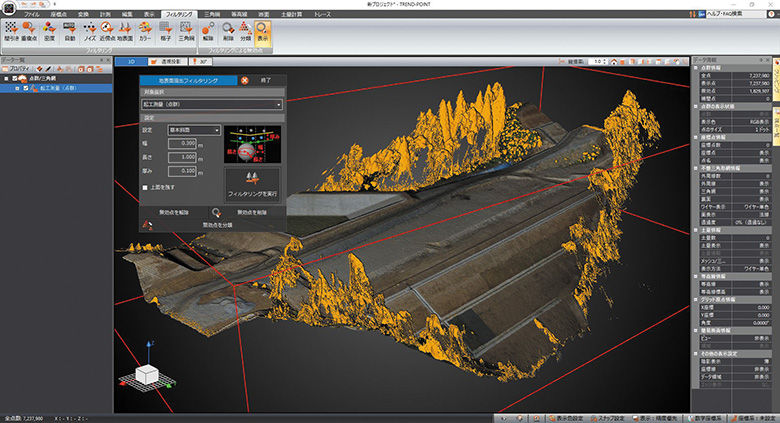Select the 密度 density filter icon
The height and width of the screenshot is (423, 780).
pos(49,31)
